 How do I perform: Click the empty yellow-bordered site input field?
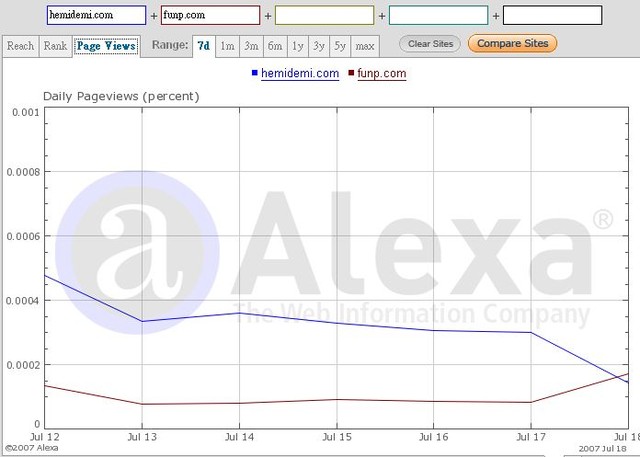pos(324,16)
